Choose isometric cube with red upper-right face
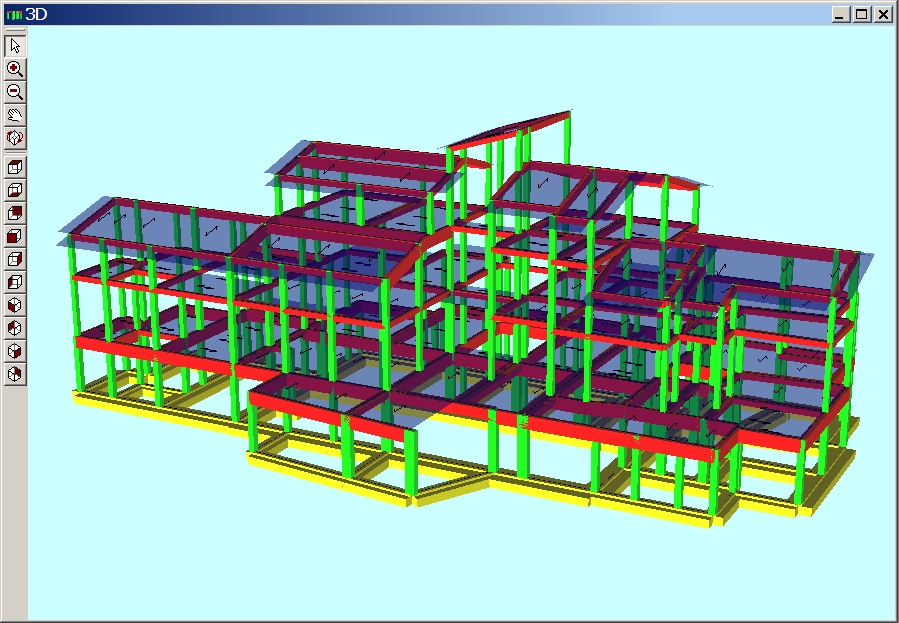Image resolution: width=899 pixels, height=623 pixels. tap(15, 374)
